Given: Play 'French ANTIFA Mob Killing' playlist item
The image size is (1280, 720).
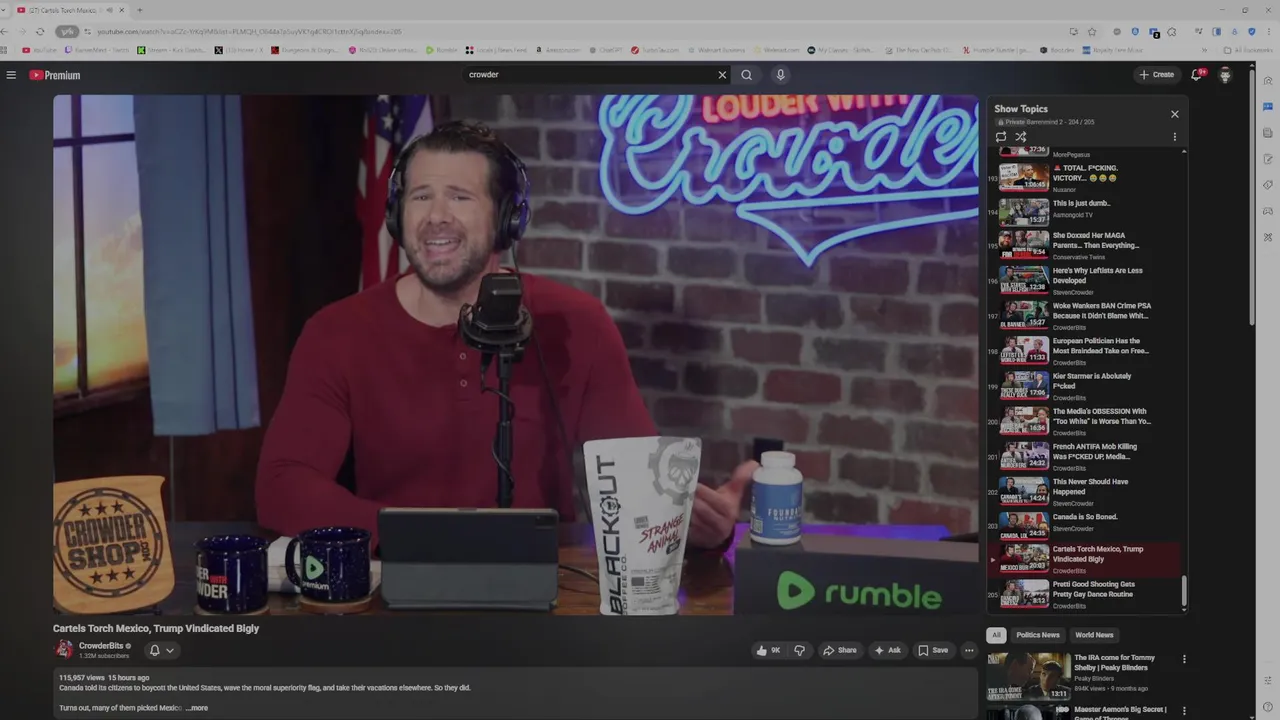Looking at the screenshot, I should (x=1084, y=456).
